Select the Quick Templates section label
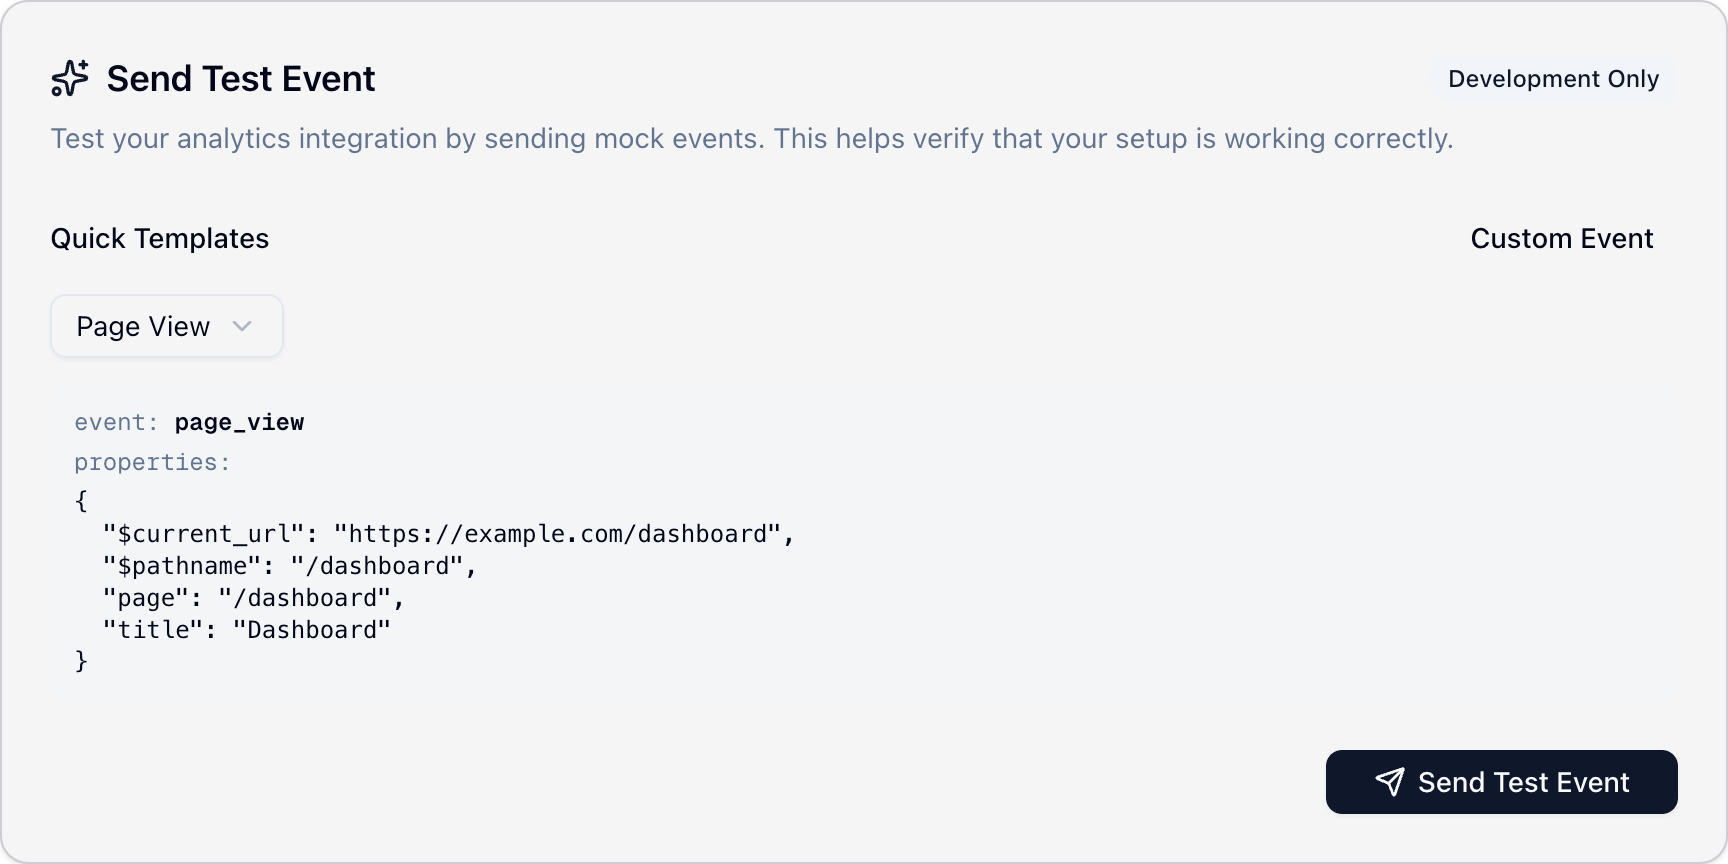 (x=160, y=239)
